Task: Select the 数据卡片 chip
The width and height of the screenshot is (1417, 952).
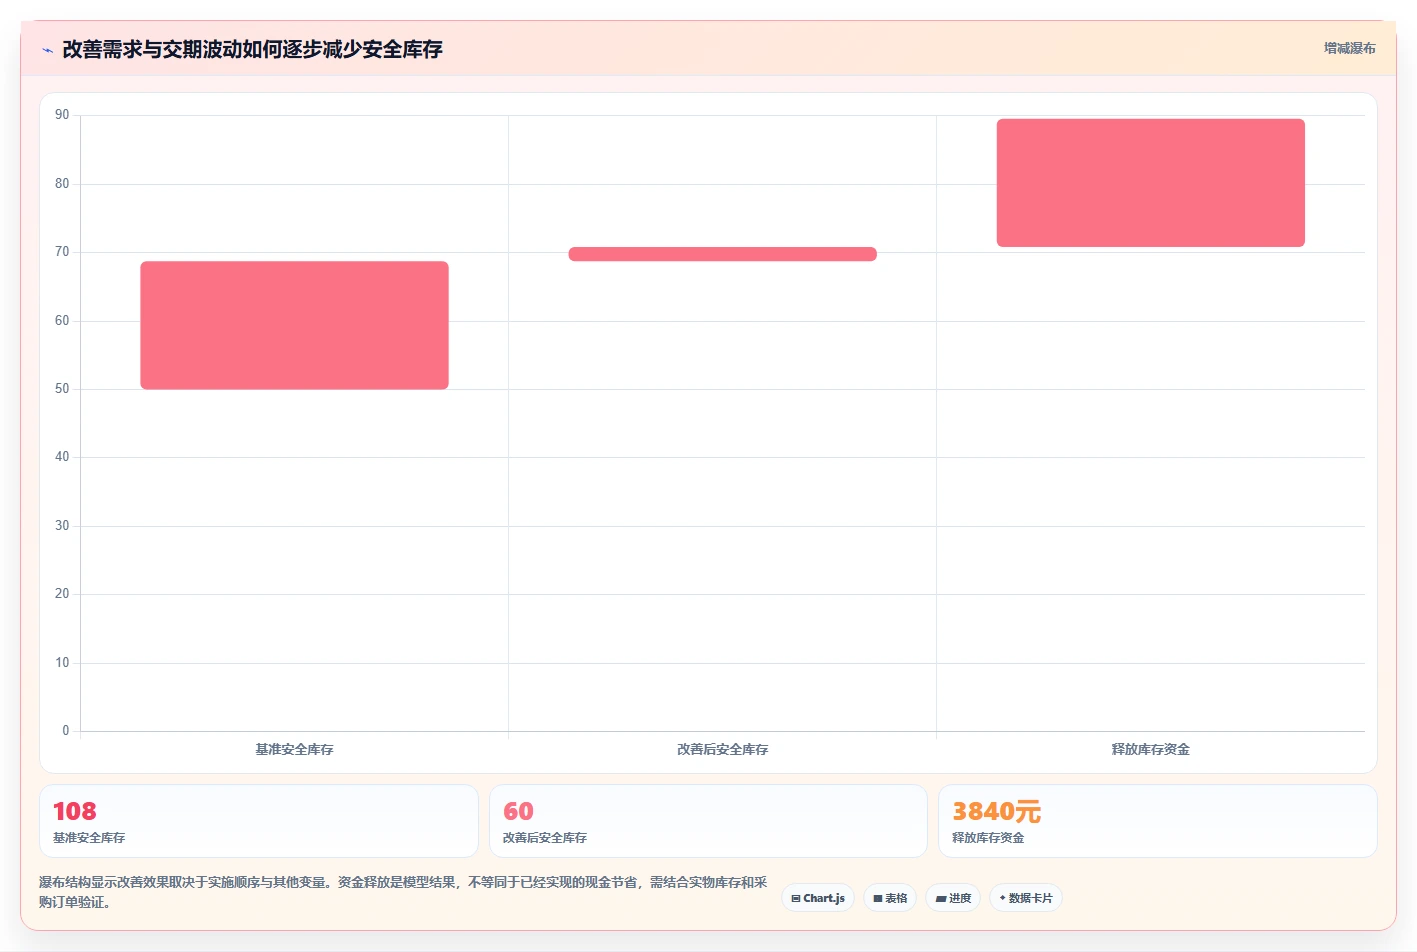Action: point(1026,898)
